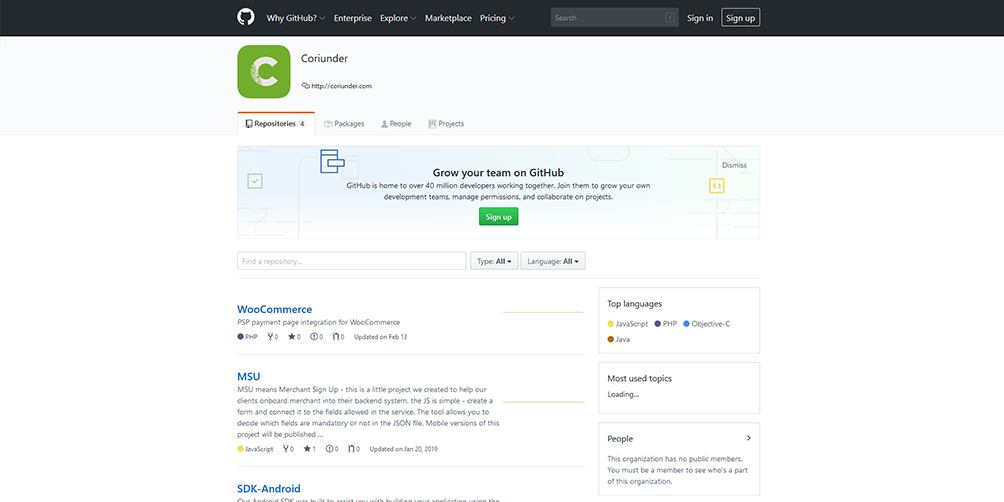This screenshot has height=502, width=1004.
Task: Expand the People panel chevron
Action: pyautogui.click(x=749, y=439)
